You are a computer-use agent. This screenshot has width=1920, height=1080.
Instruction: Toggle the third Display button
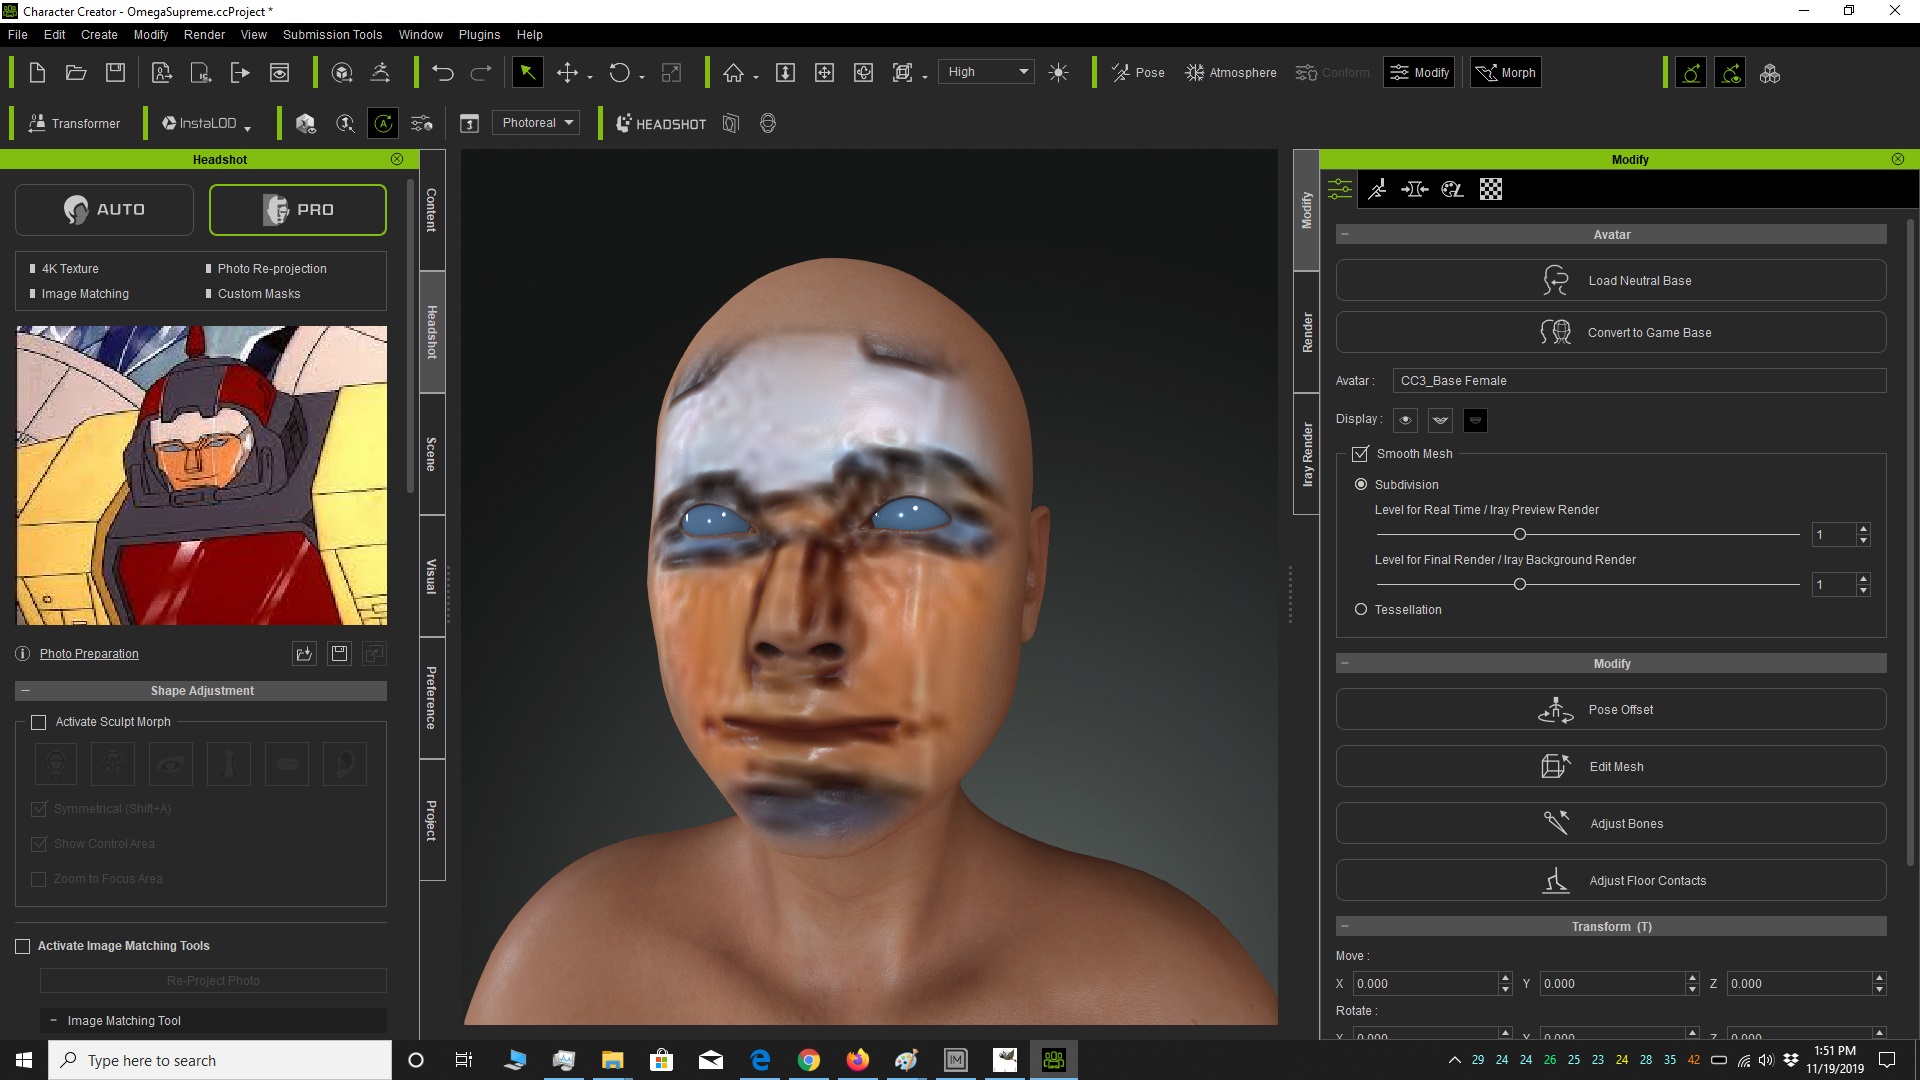tap(1475, 420)
